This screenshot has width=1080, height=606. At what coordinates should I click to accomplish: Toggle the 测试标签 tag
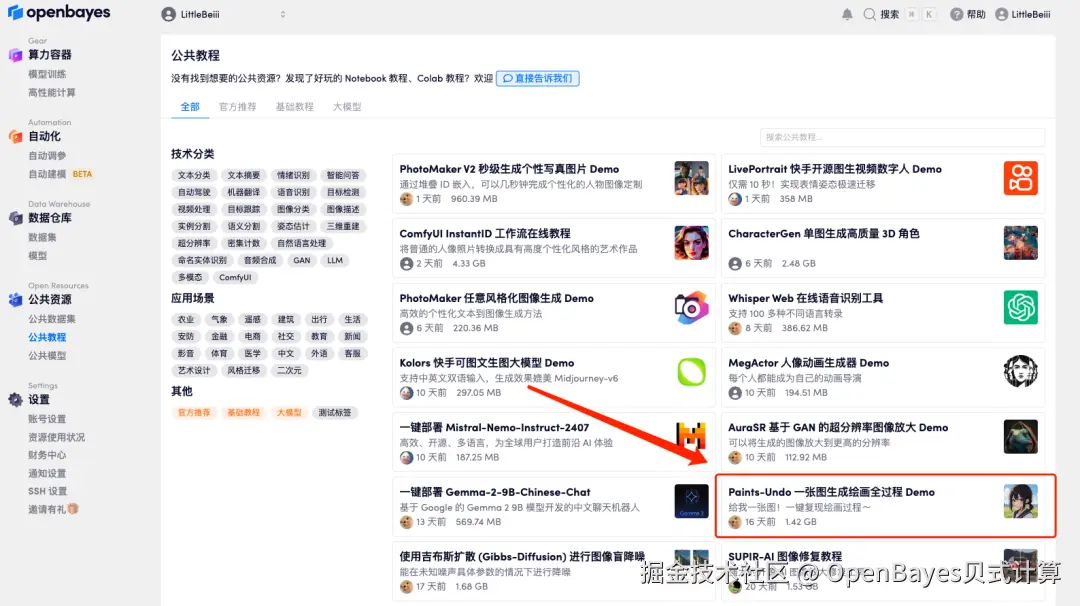[x=335, y=412]
